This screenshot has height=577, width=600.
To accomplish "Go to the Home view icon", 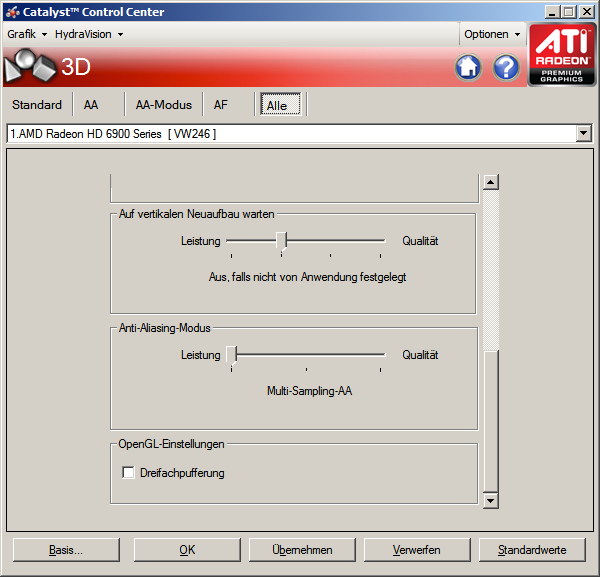I will (468, 67).
